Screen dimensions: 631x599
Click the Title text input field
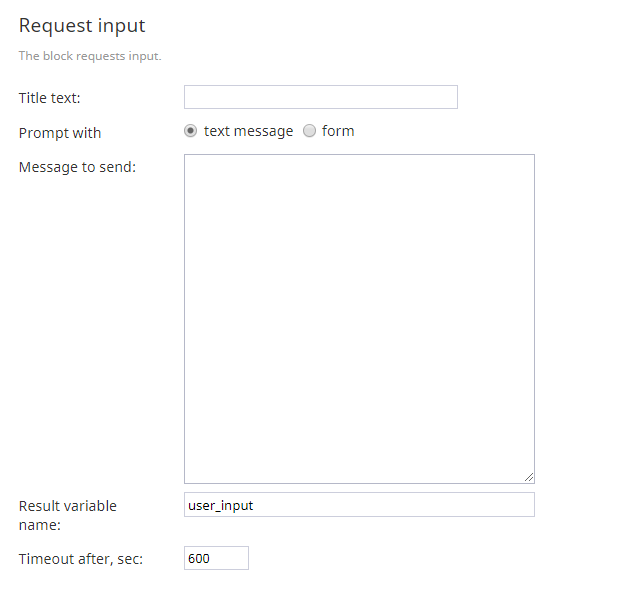[321, 97]
